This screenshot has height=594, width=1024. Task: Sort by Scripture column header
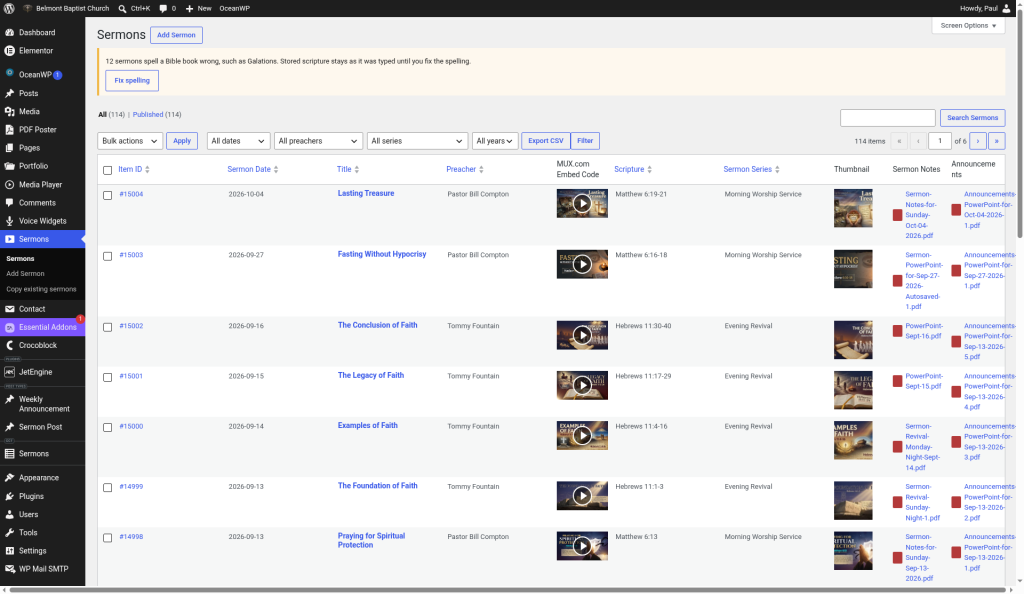click(x=633, y=169)
